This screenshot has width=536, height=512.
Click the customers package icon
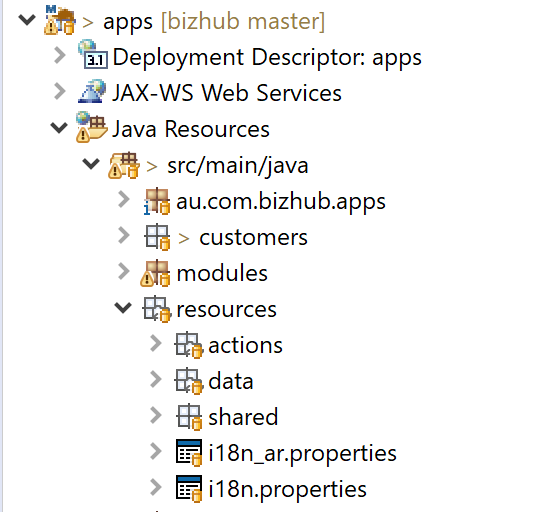coord(157,237)
